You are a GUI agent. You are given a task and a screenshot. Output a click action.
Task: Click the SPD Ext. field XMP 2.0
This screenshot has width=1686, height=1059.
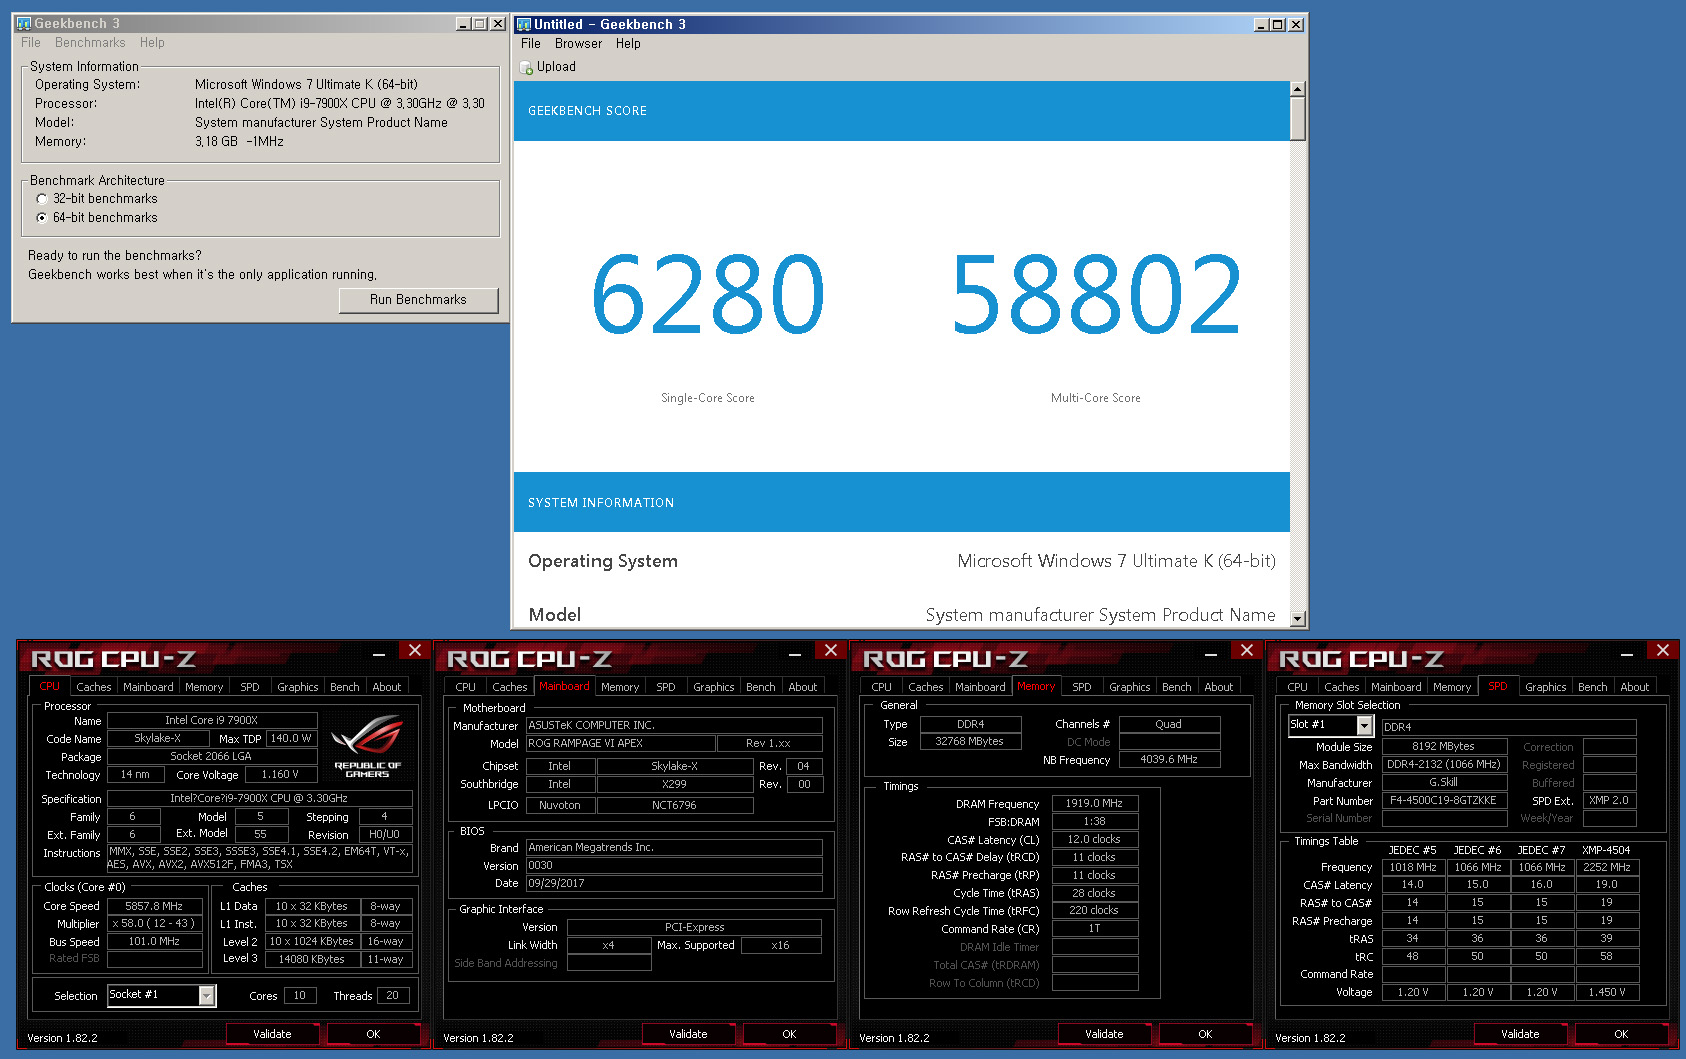pyautogui.click(x=1609, y=800)
